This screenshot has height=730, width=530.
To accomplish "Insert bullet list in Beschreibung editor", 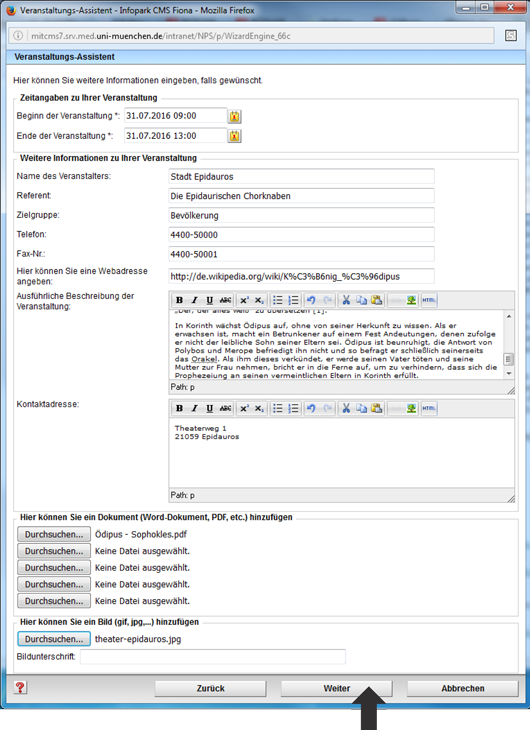I will click(278, 300).
